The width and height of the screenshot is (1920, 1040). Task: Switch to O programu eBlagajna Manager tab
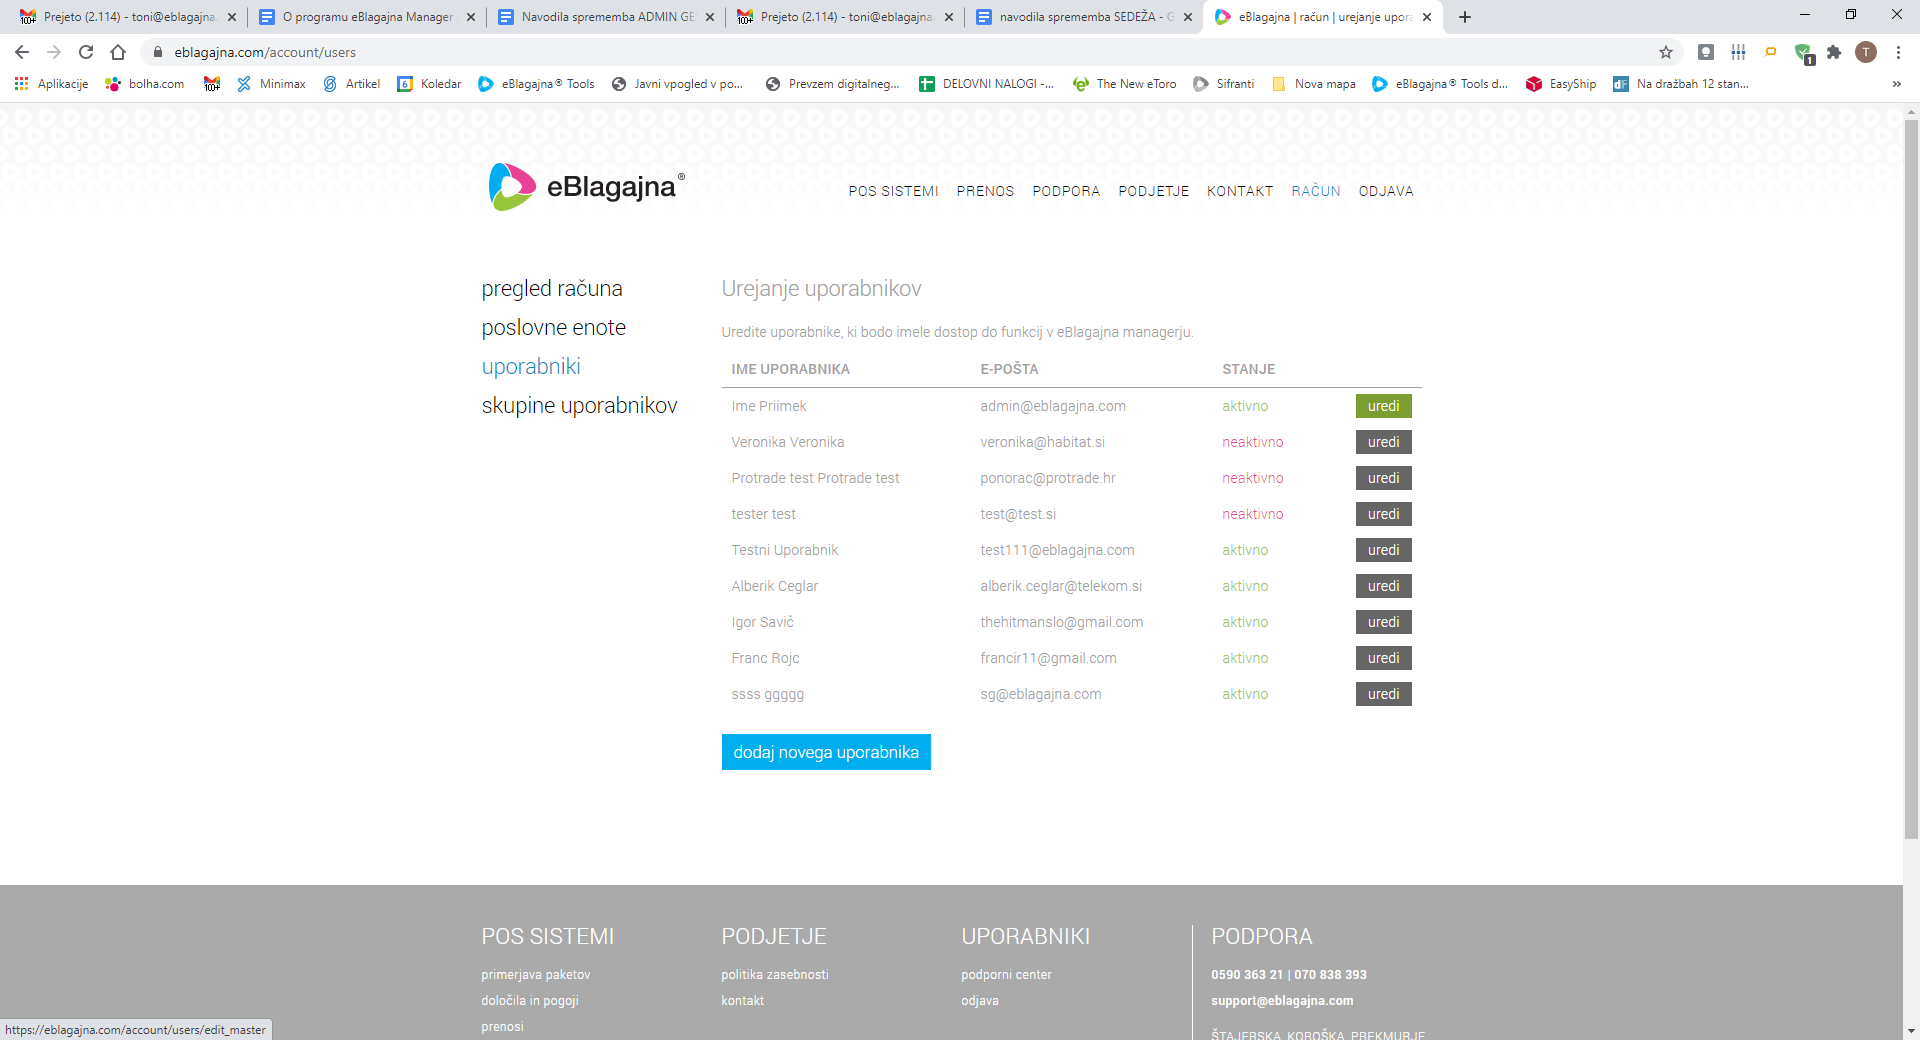pos(366,17)
